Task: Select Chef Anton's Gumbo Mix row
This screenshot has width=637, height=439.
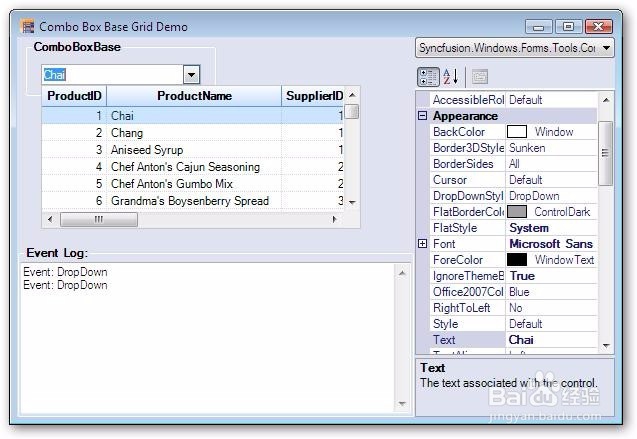Action: [193, 184]
